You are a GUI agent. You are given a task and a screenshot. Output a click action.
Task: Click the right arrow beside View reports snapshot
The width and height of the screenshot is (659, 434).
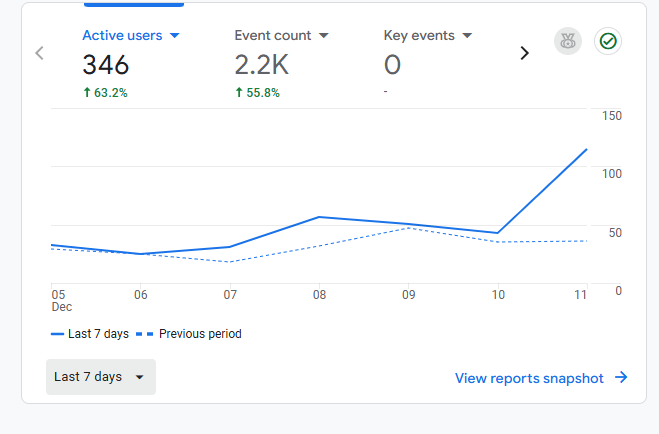(x=621, y=377)
